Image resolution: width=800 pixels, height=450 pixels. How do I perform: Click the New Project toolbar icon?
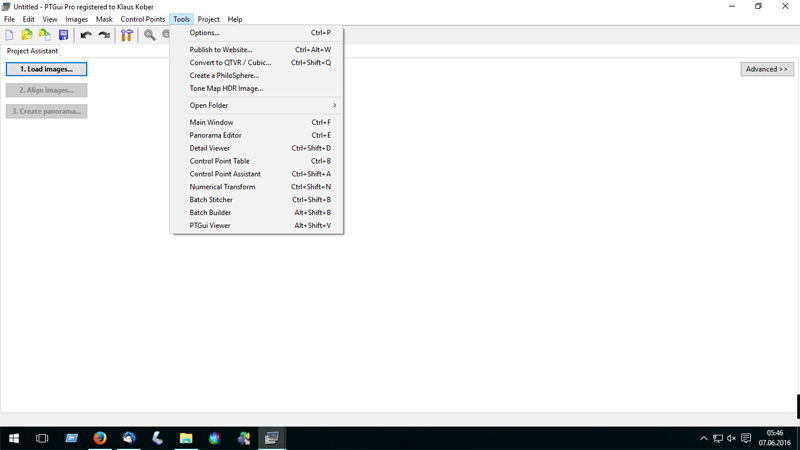[10, 35]
